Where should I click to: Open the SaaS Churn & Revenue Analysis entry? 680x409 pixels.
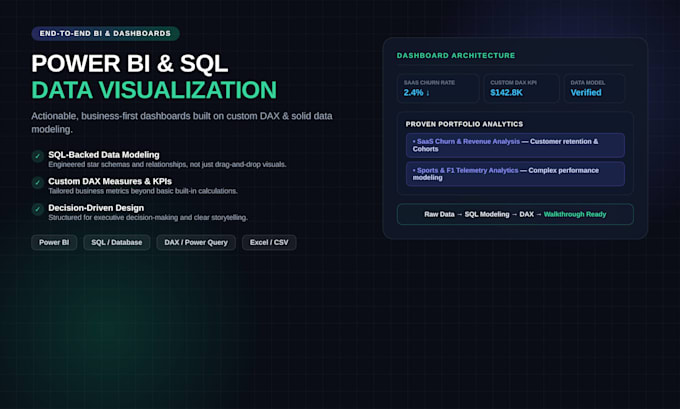point(515,145)
